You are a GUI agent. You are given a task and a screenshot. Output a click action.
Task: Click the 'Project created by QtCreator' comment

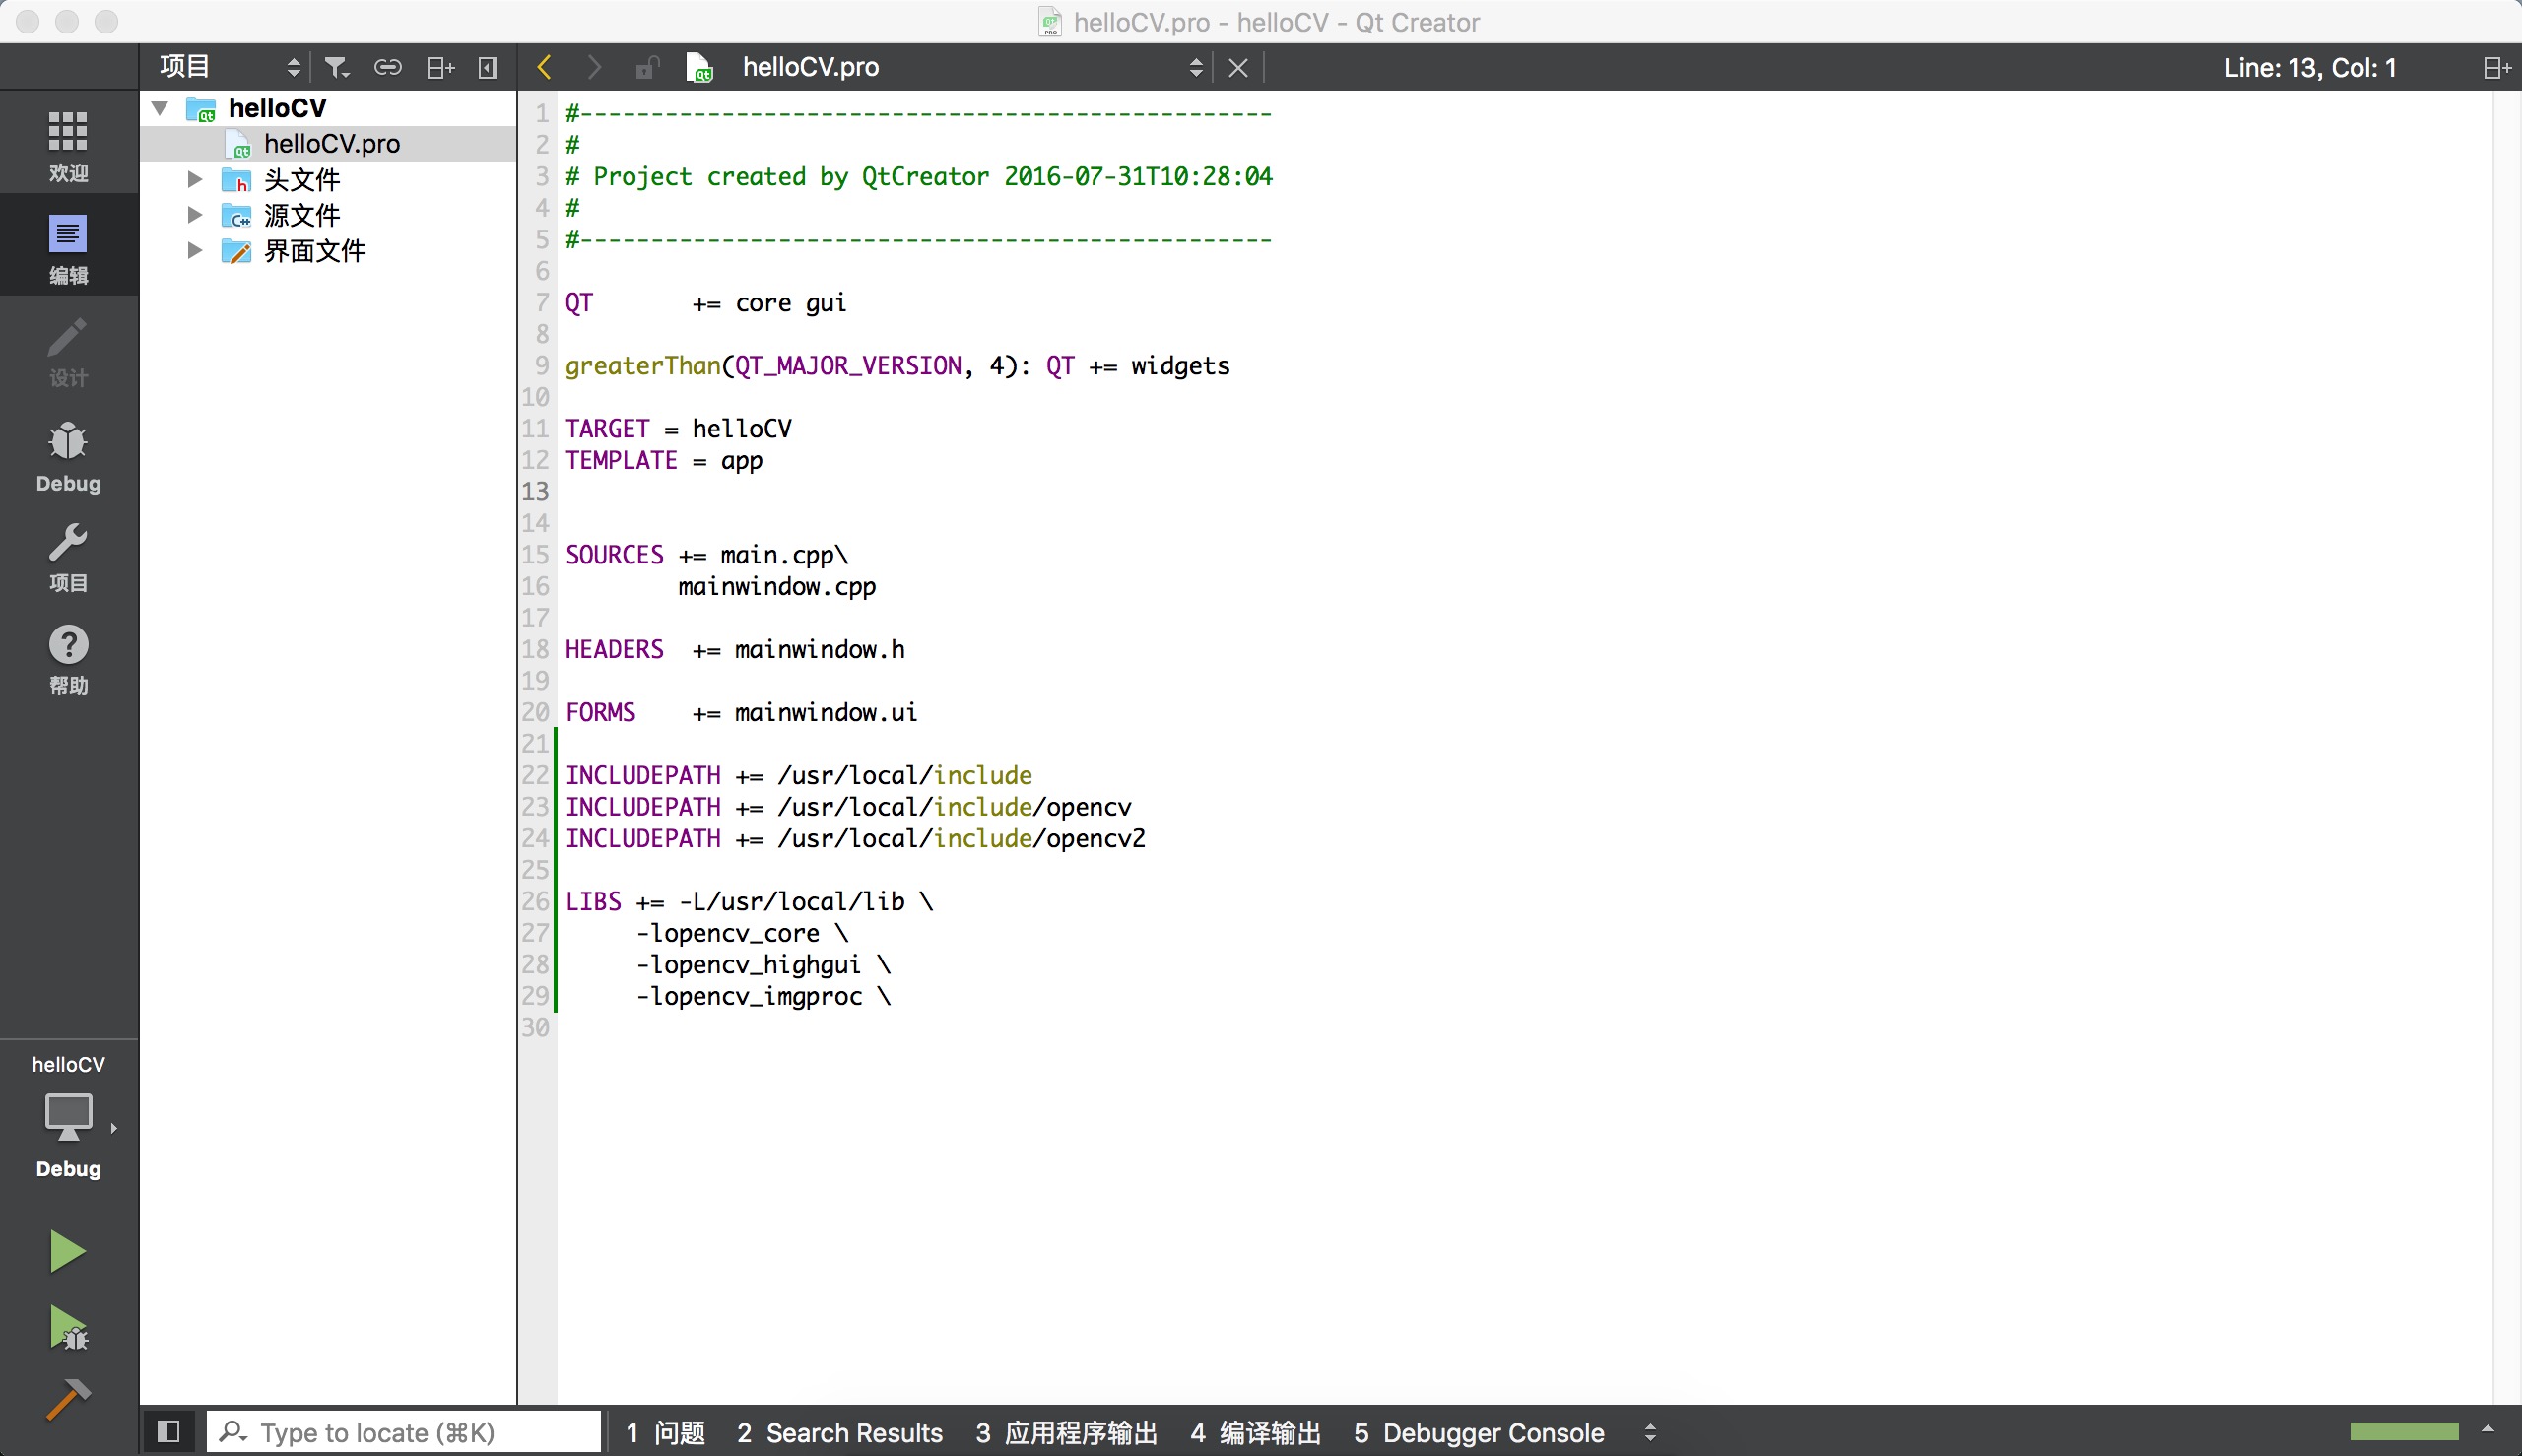point(919,177)
